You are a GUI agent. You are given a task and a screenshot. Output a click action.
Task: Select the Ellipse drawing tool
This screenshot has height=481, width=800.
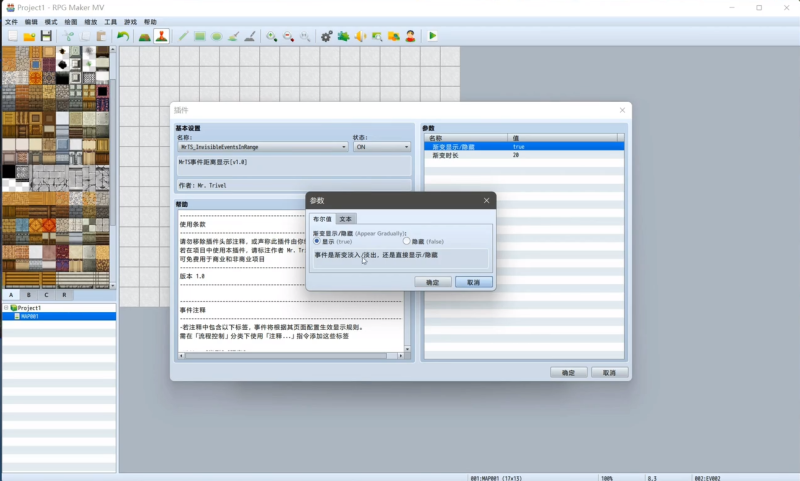(x=217, y=36)
